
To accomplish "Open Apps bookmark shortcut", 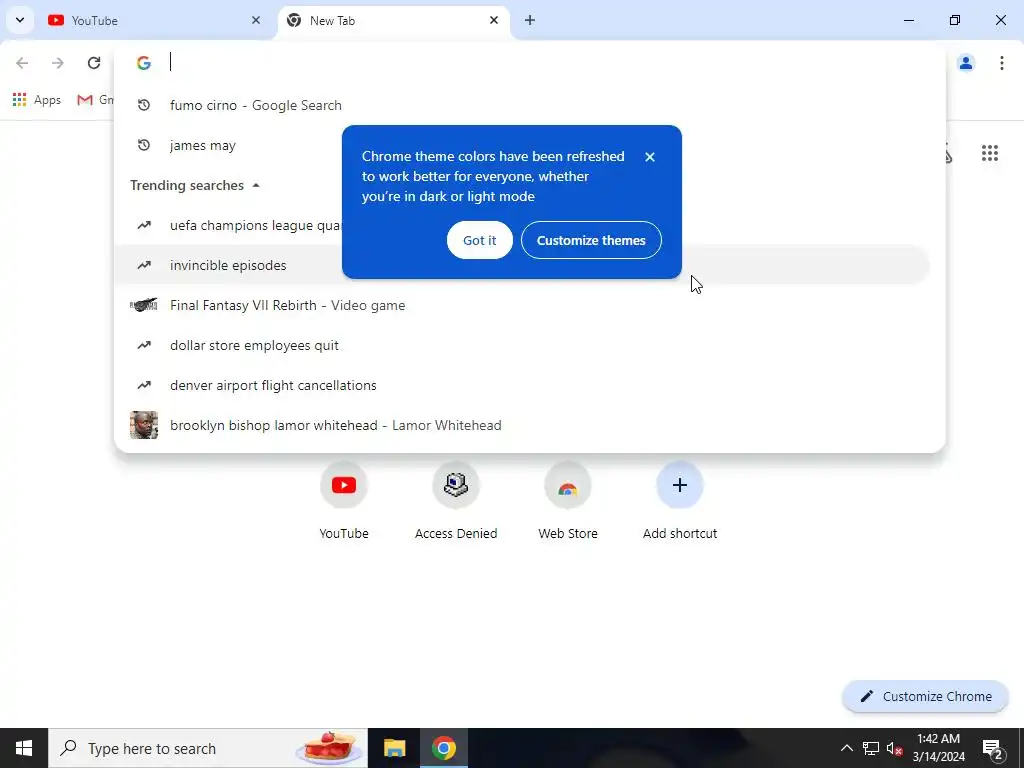I will [37, 100].
